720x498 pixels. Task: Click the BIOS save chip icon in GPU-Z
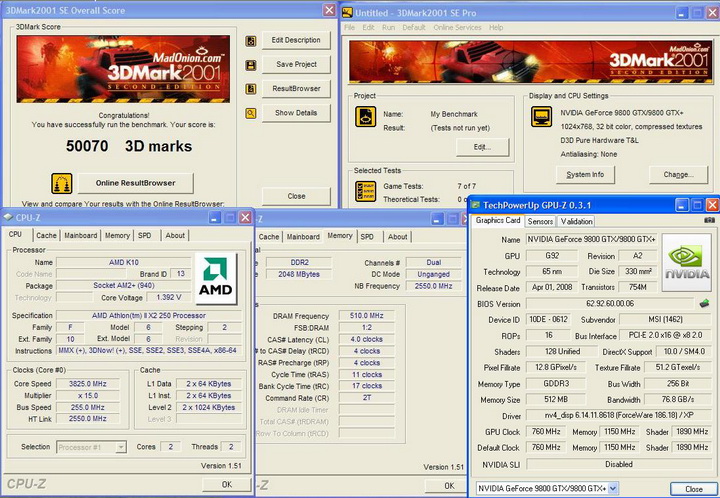click(704, 303)
